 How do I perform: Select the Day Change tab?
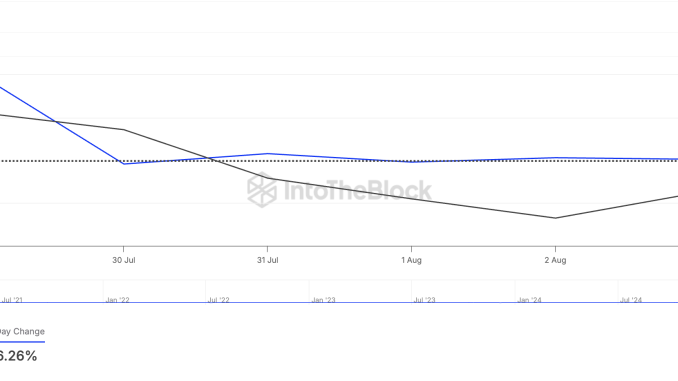pyautogui.click(x=22, y=332)
